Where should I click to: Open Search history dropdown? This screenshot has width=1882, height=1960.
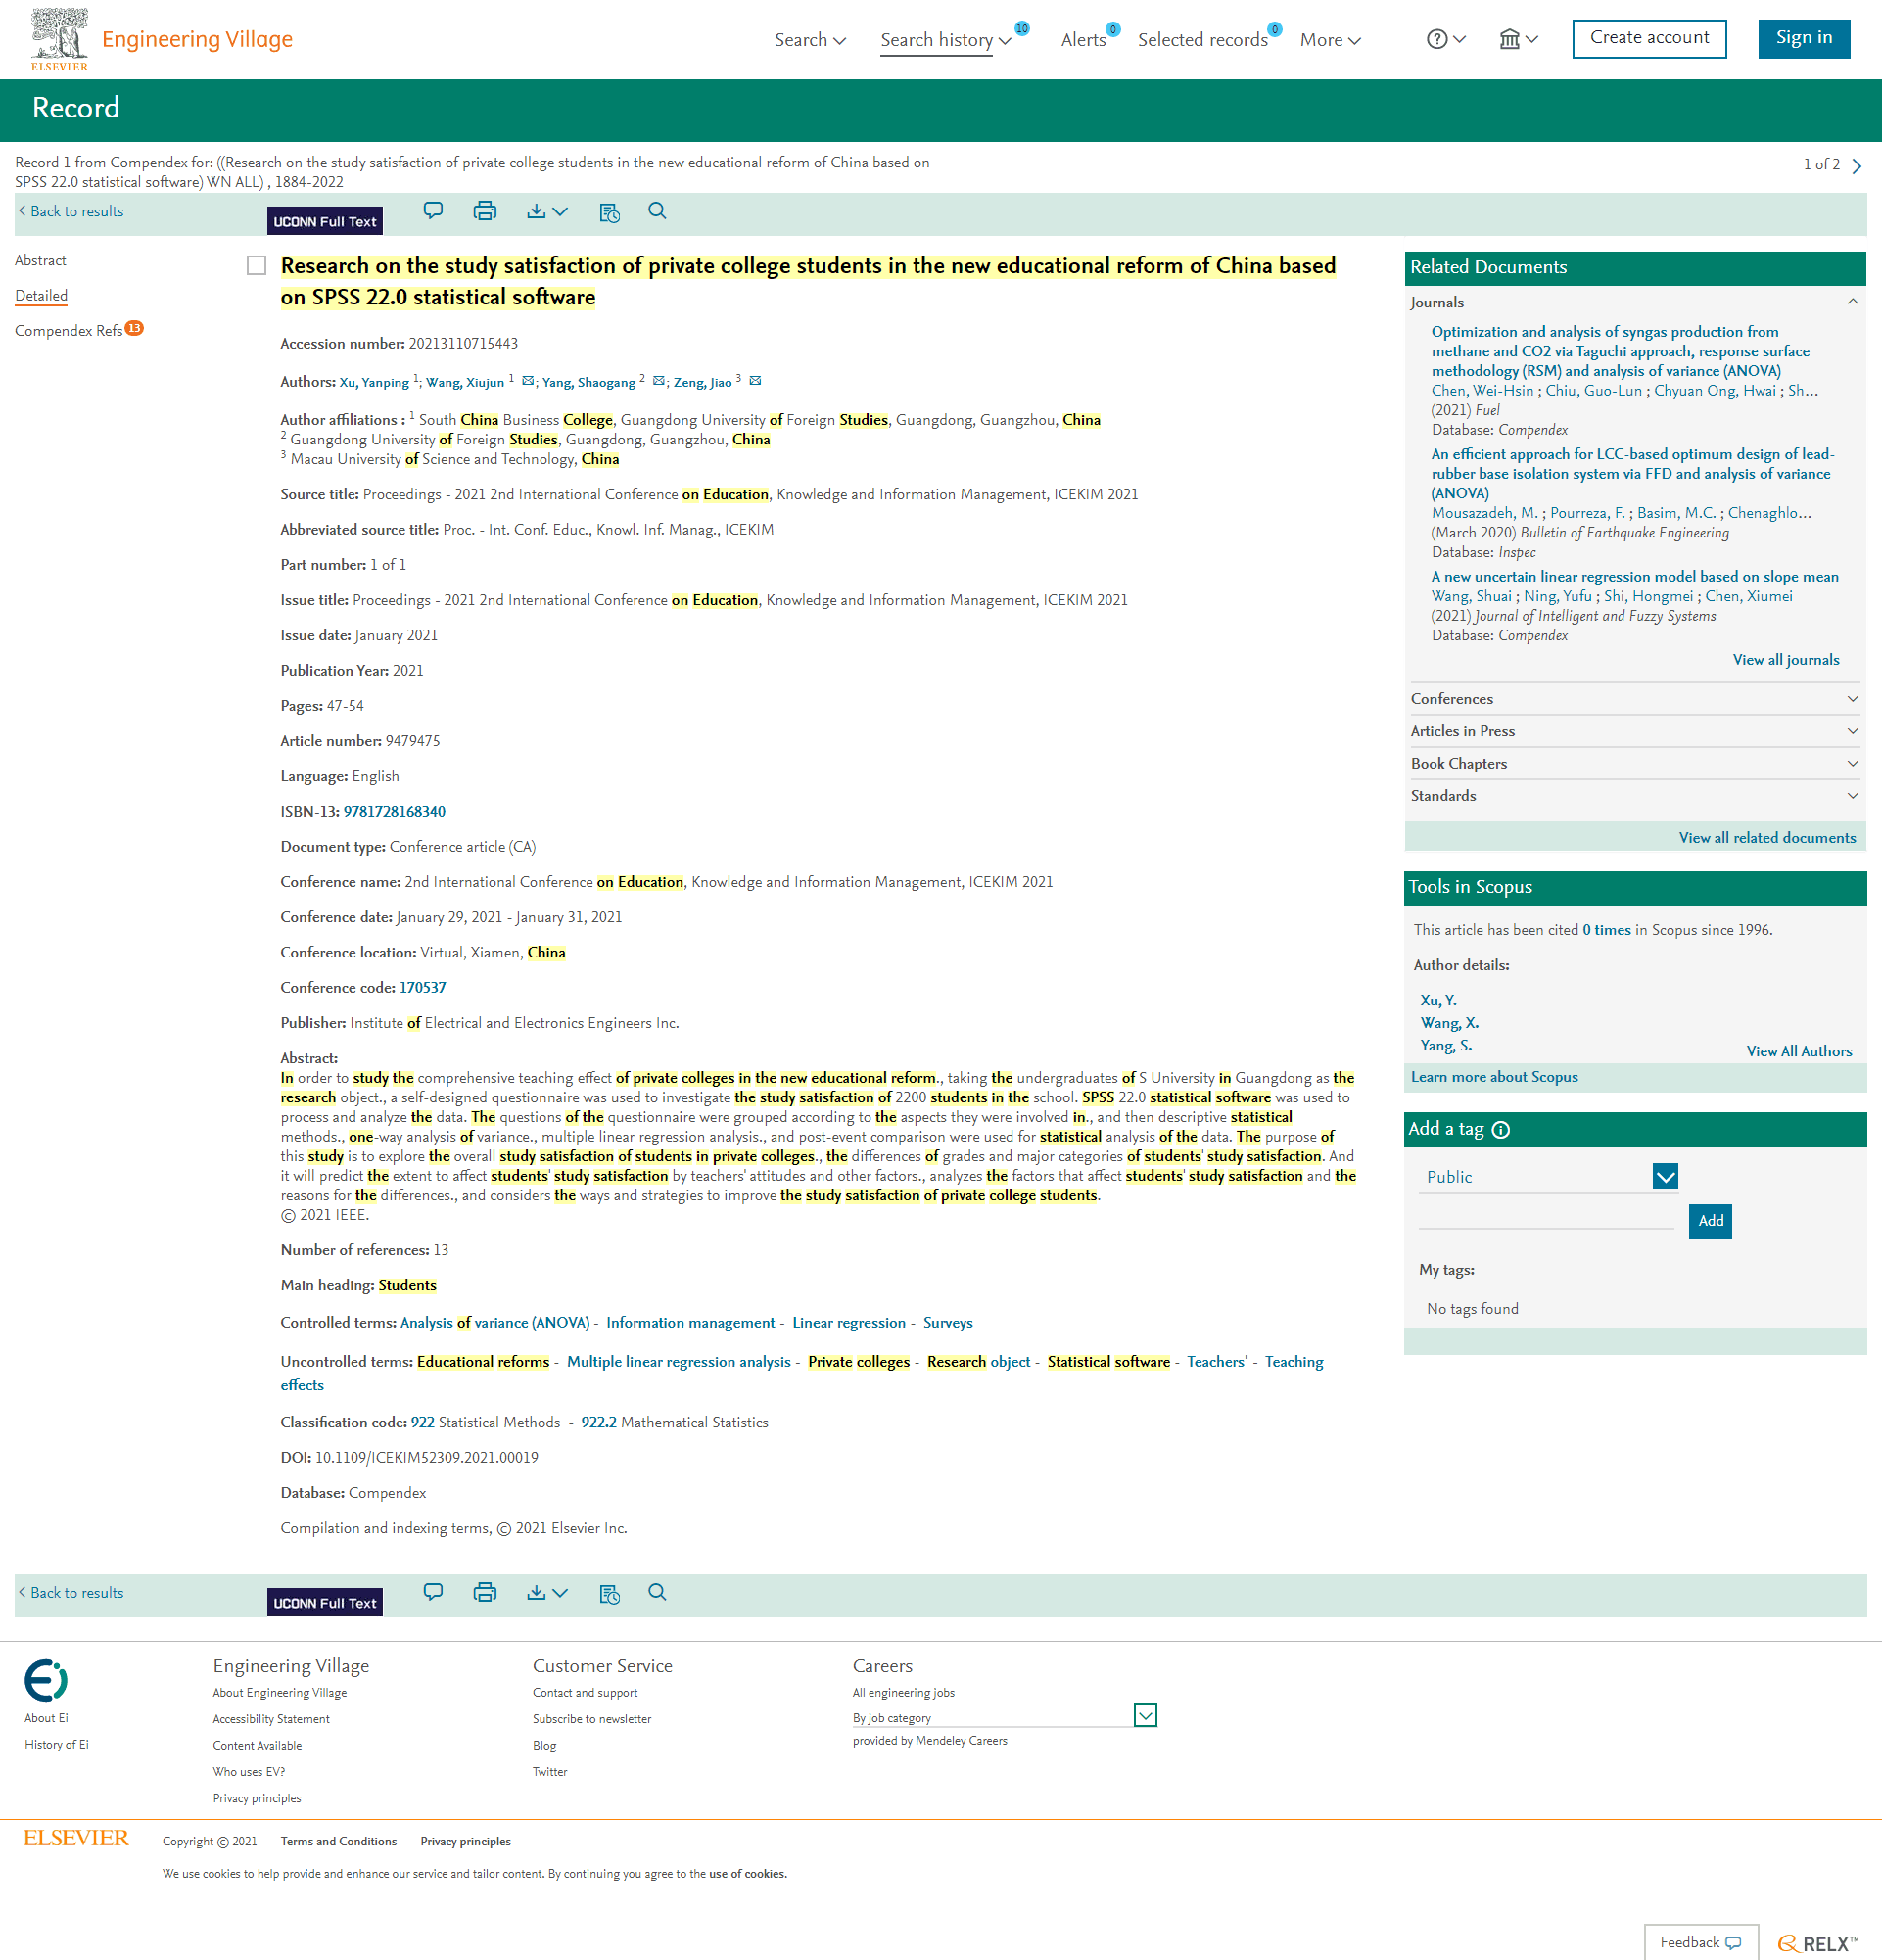click(945, 40)
